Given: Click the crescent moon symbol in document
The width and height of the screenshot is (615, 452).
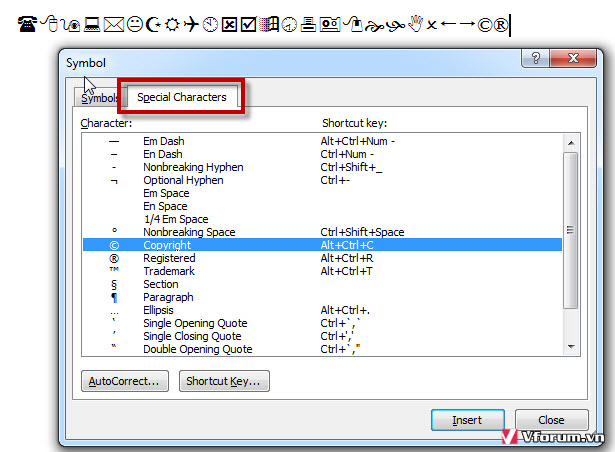Looking at the screenshot, I should [153, 24].
